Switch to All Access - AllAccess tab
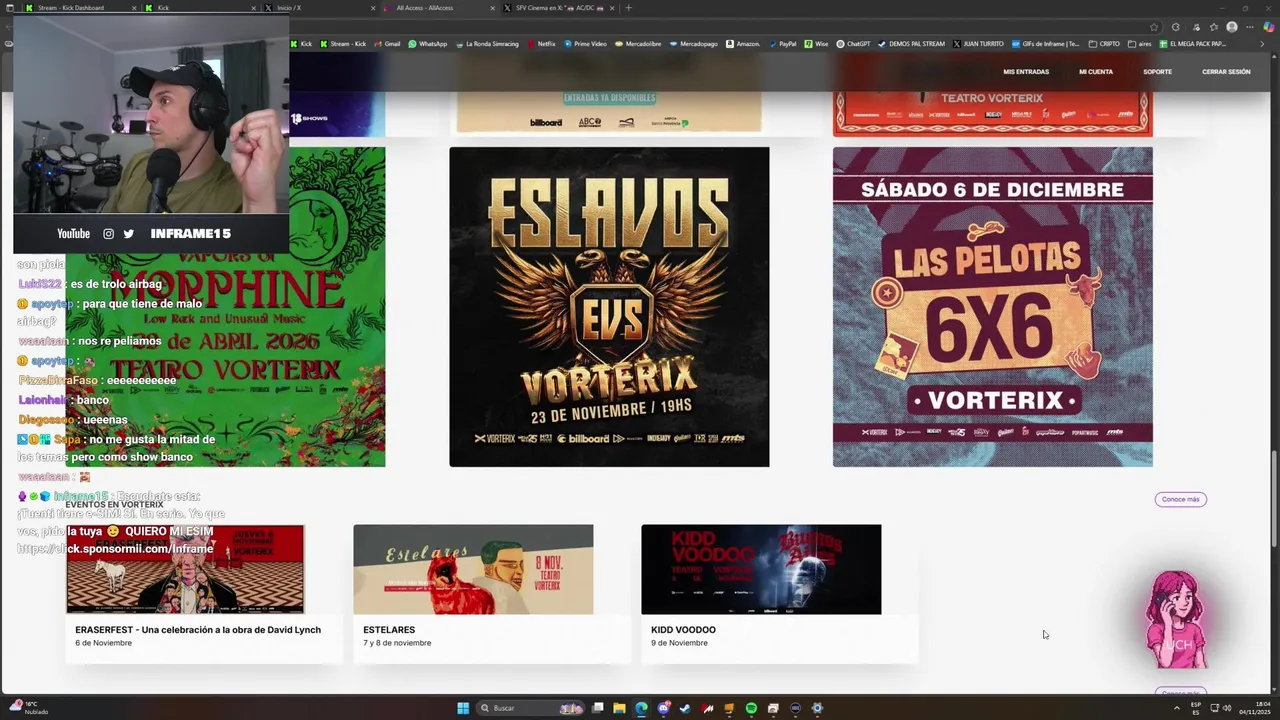Image resolution: width=1280 pixels, height=720 pixels. pos(438,8)
